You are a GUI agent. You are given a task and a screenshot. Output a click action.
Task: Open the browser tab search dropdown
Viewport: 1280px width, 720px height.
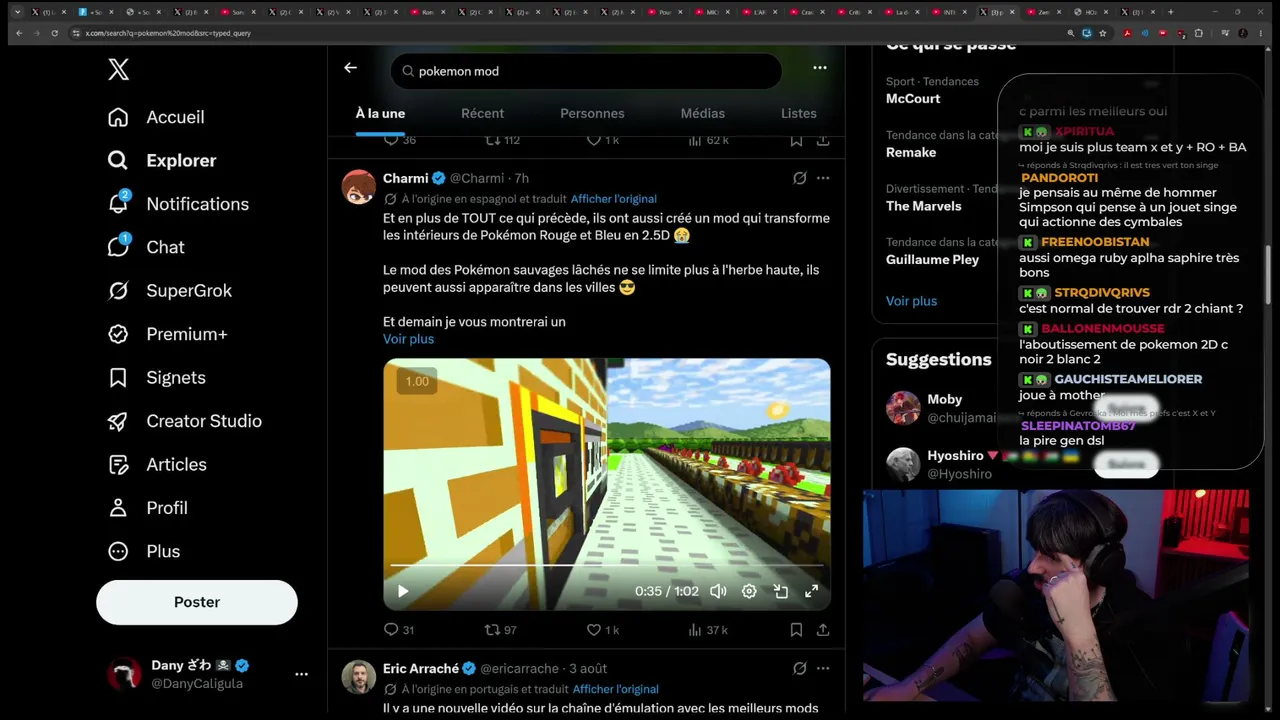(x=17, y=12)
